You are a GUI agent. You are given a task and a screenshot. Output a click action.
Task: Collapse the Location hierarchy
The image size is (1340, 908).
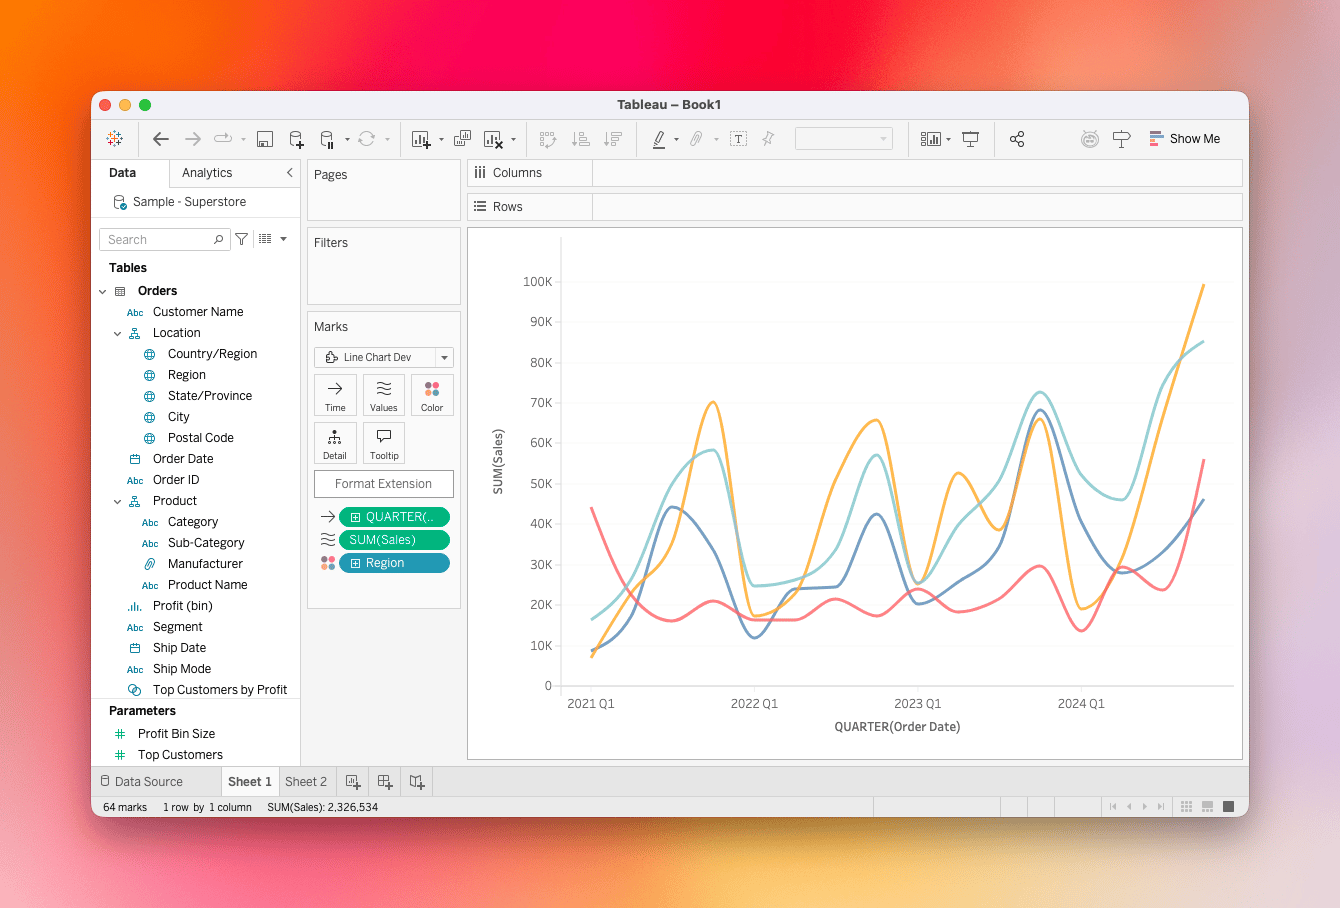coord(118,334)
